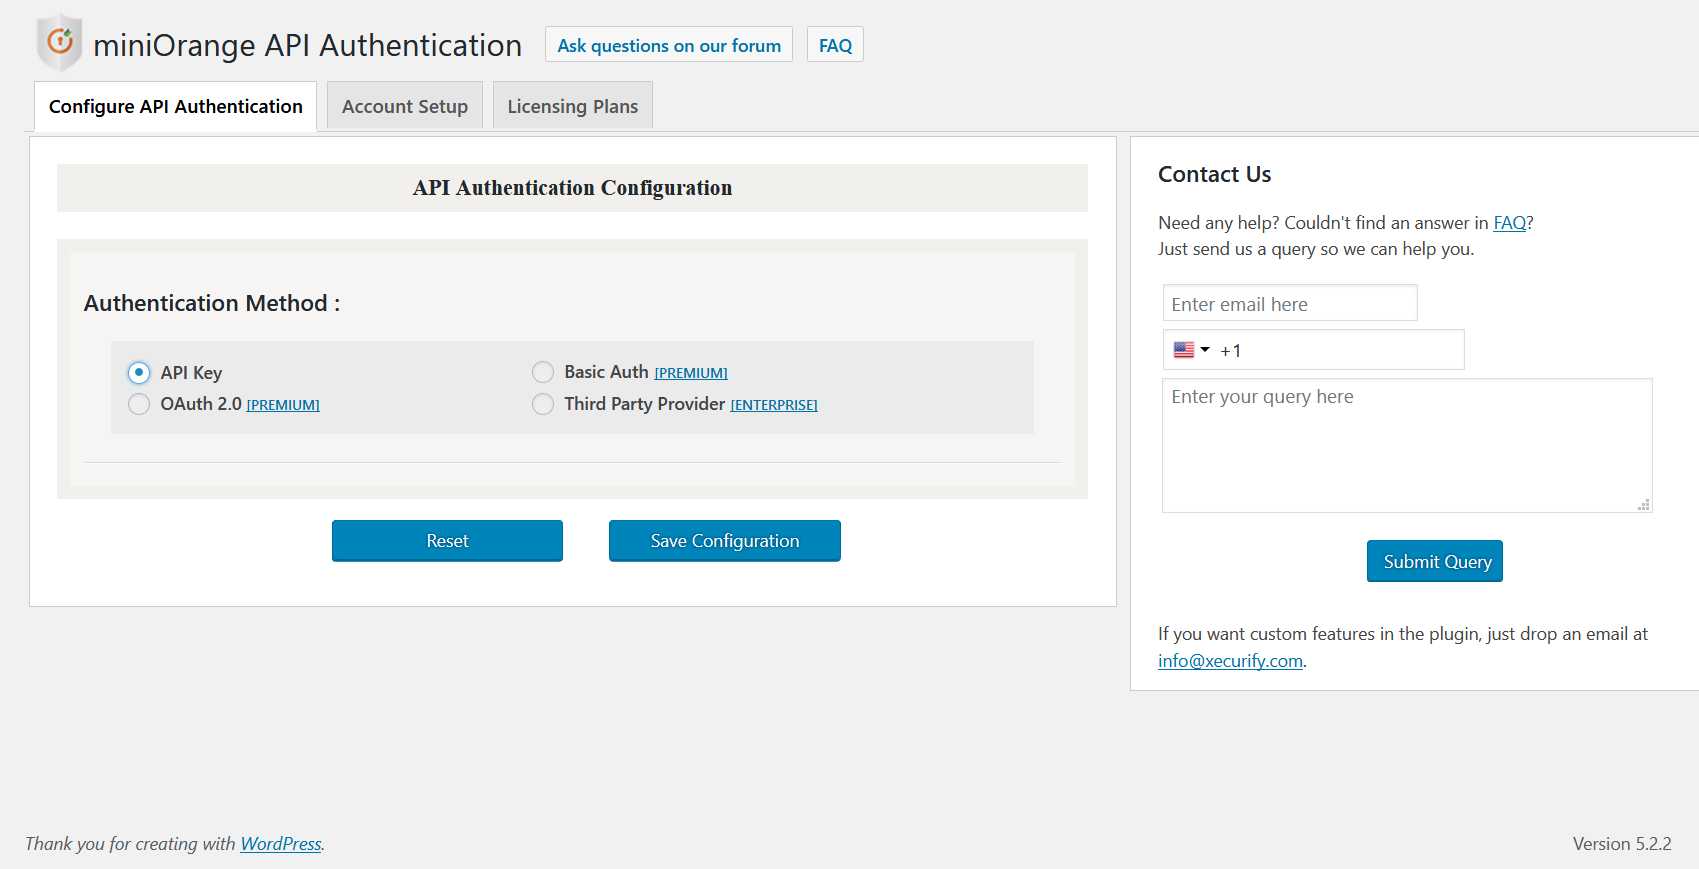The width and height of the screenshot is (1699, 869).
Task: Click inside the query text area
Action: tap(1406, 445)
